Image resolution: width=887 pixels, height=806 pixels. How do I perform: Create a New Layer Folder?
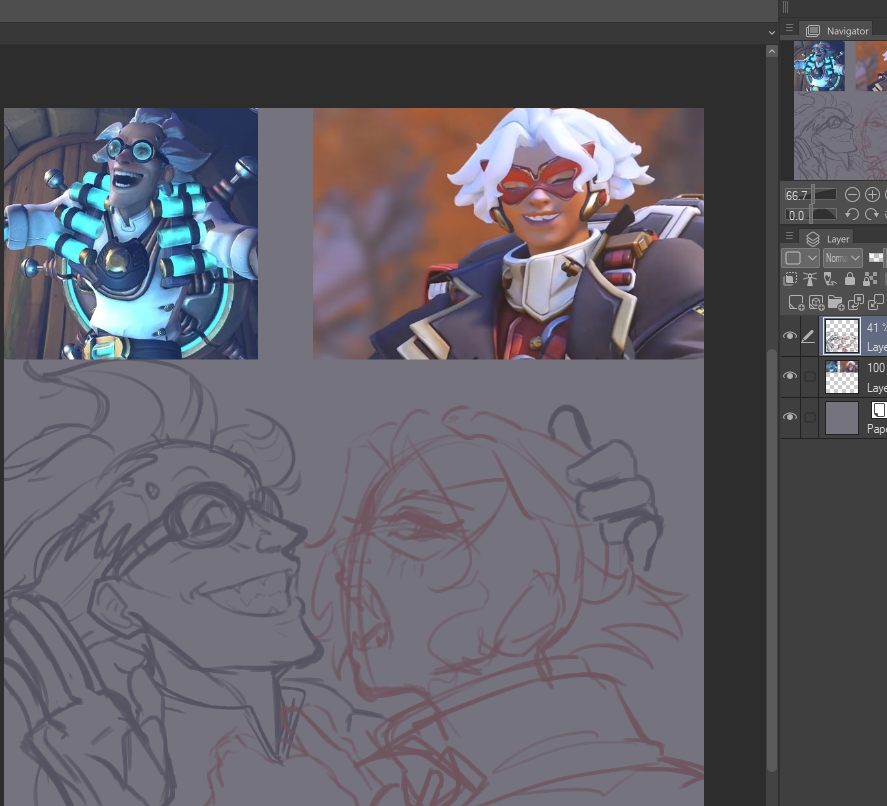tap(836, 303)
